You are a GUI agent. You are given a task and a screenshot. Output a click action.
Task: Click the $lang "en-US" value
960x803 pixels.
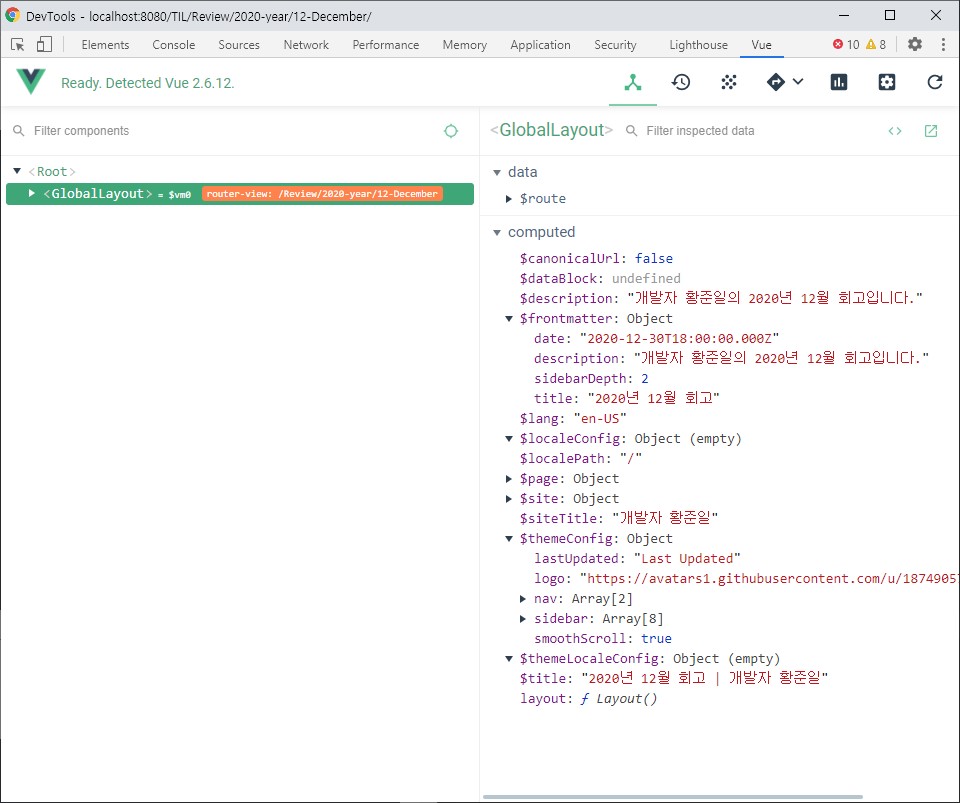coord(599,419)
